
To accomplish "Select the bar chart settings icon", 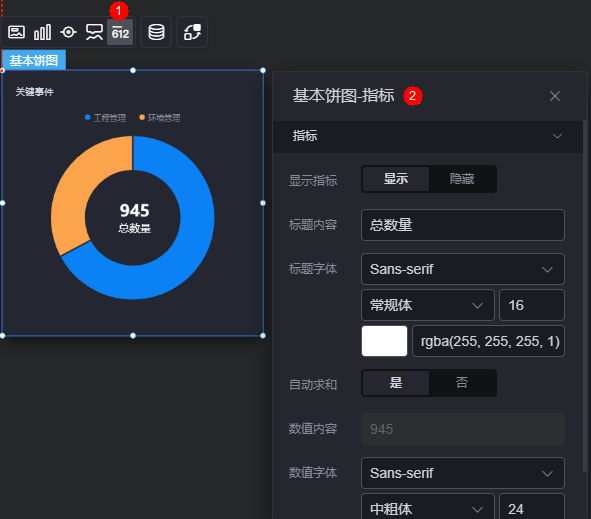I will pyautogui.click(x=43, y=32).
